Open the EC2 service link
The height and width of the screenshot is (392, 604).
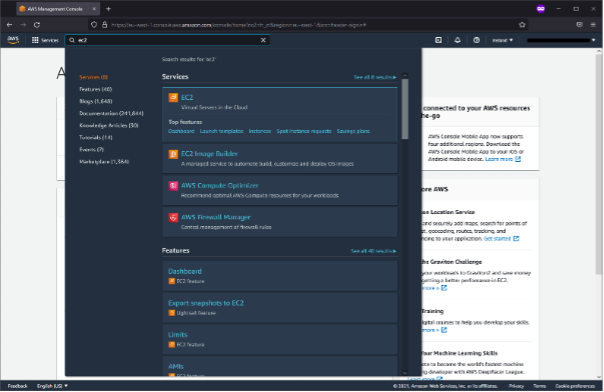187,97
